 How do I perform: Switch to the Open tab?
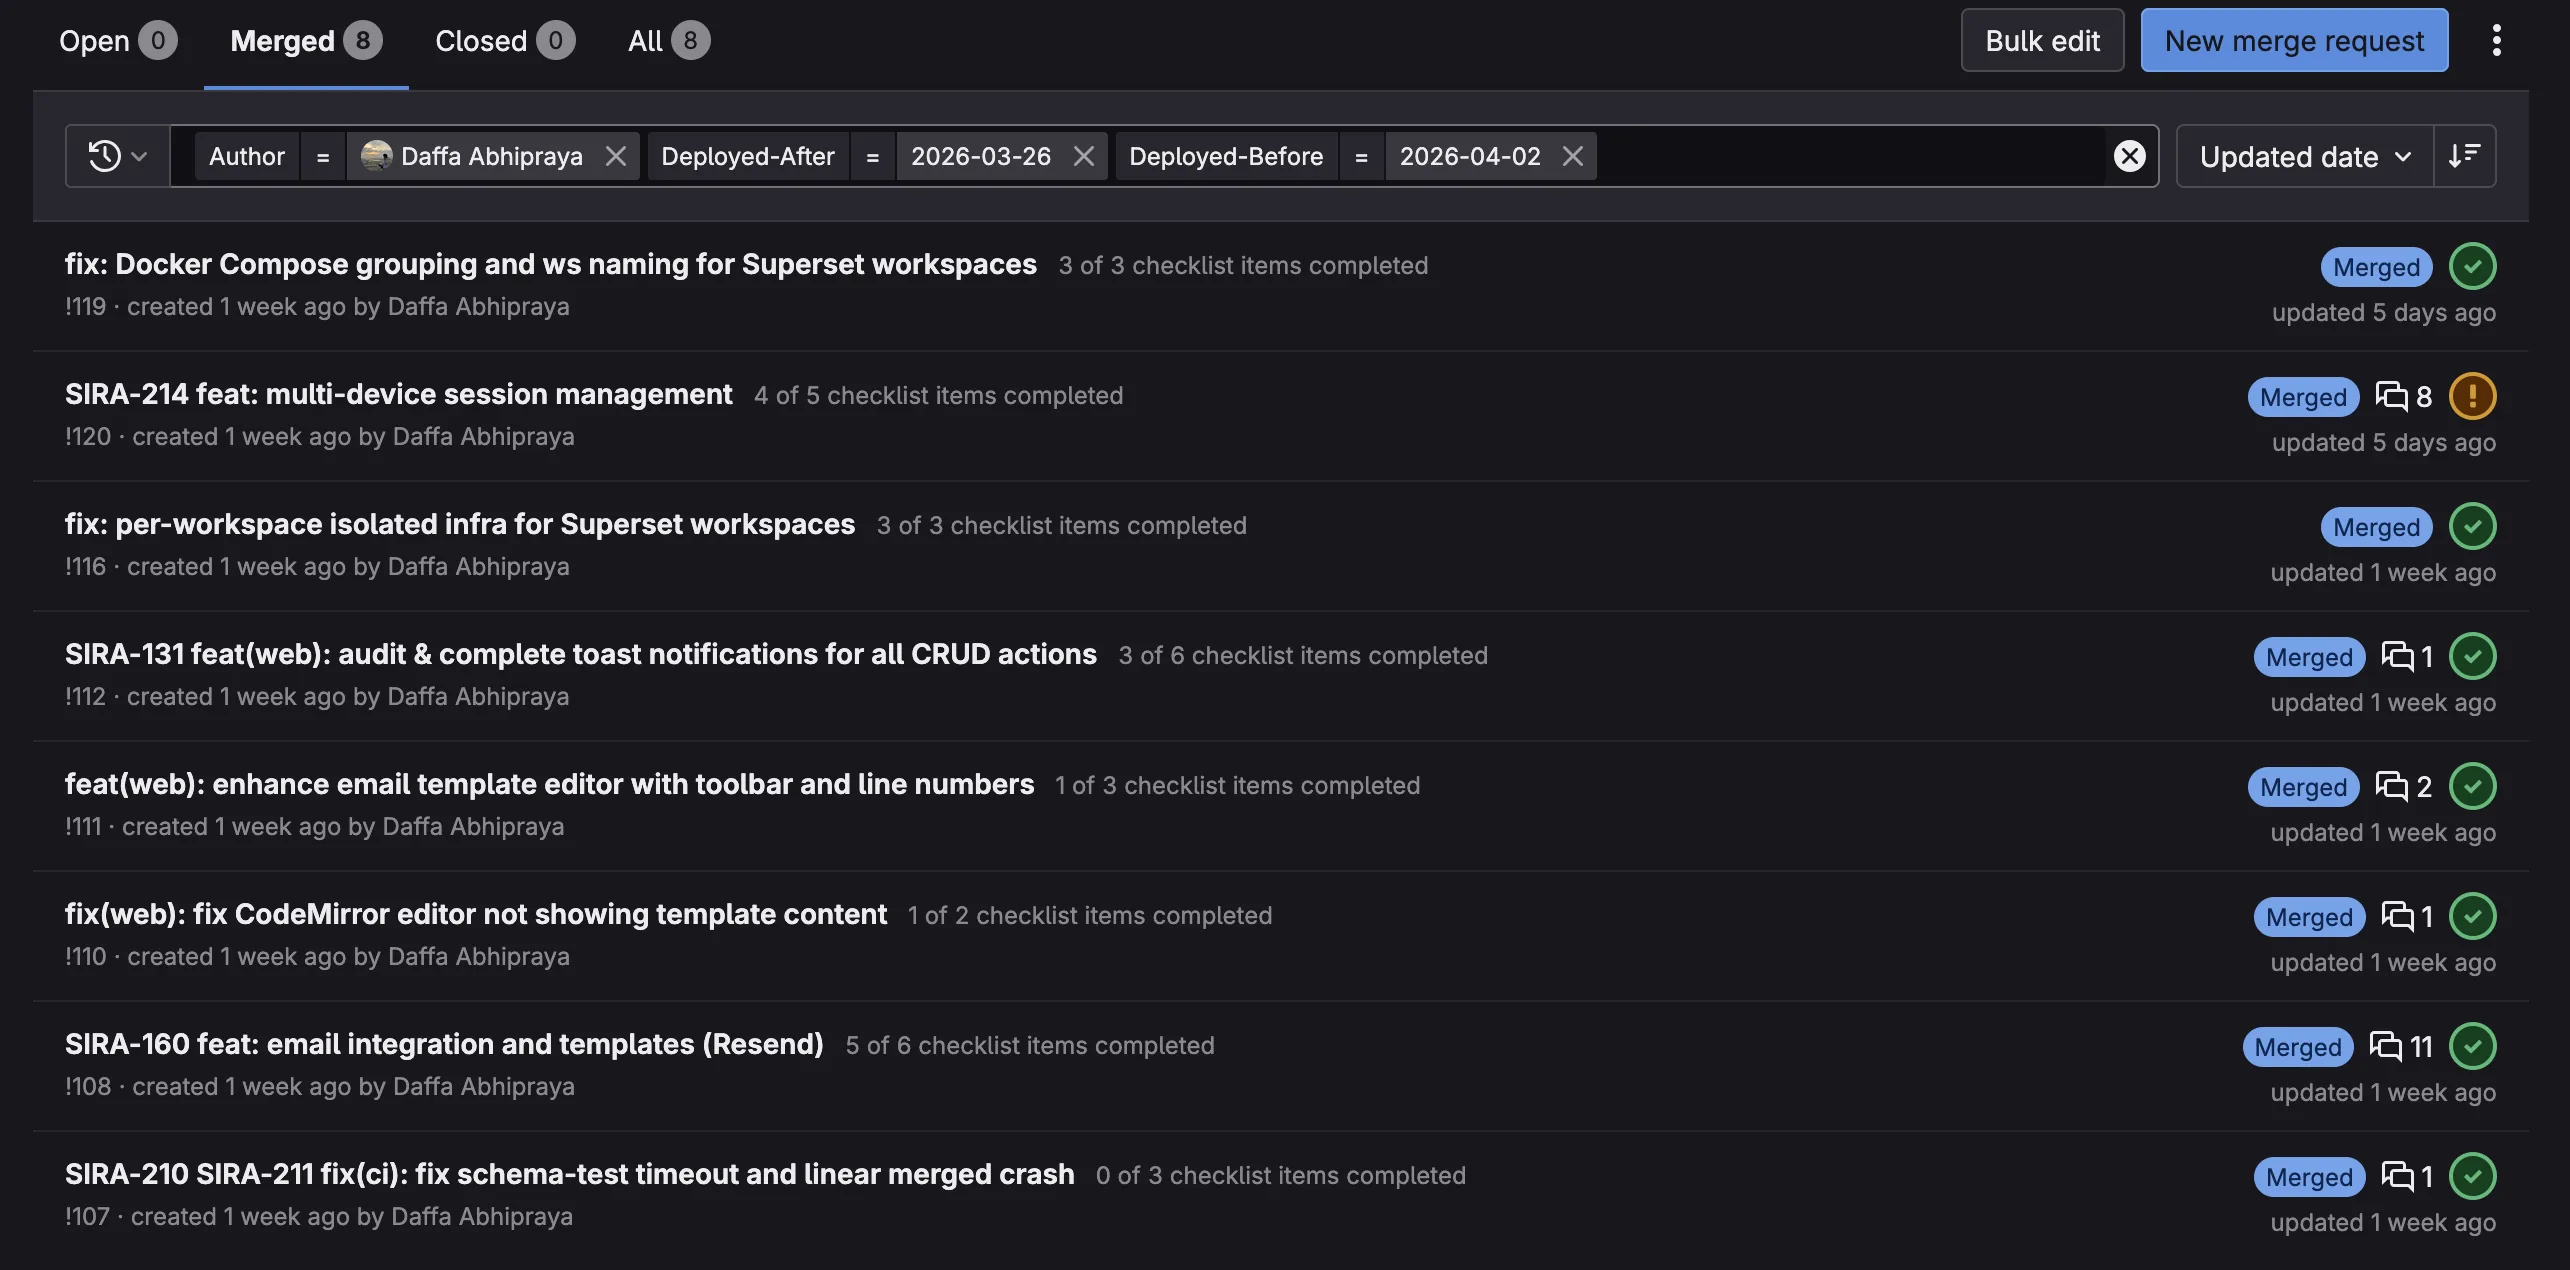pyautogui.click(x=117, y=41)
